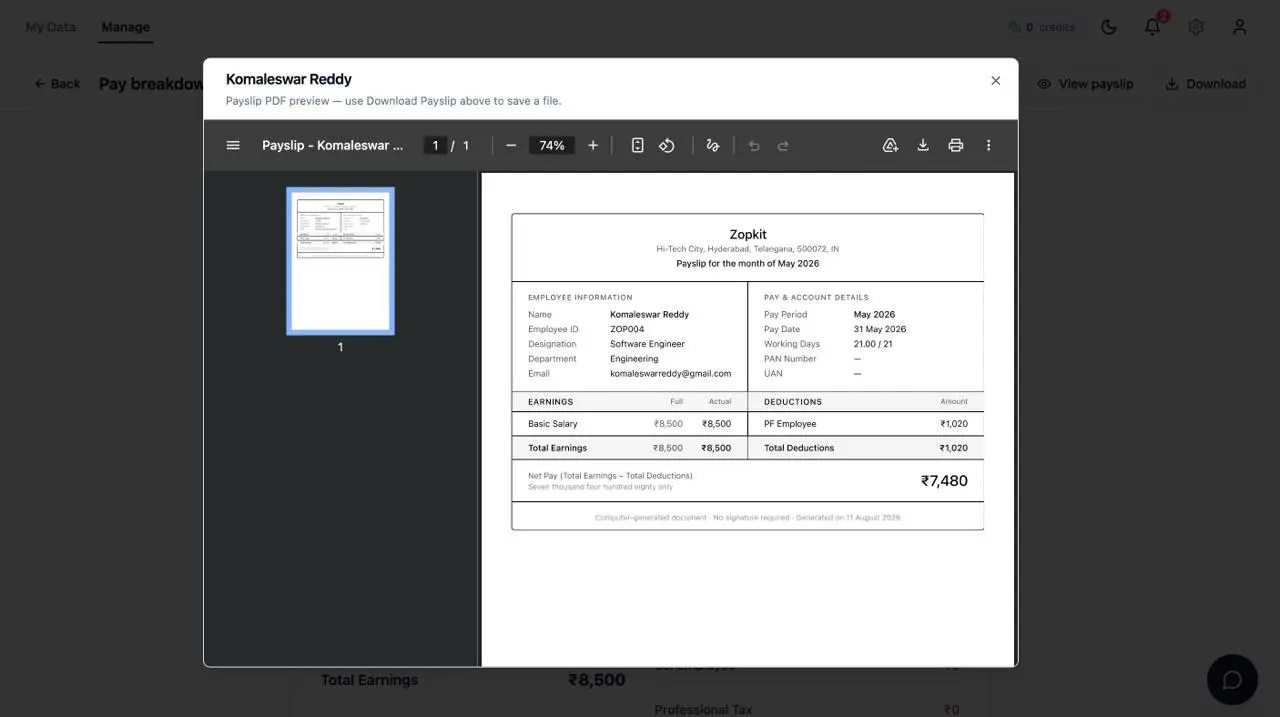Close the payslip preview dialog
Viewport: 1280px width, 717px height.
pyautogui.click(x=995, y=81)
